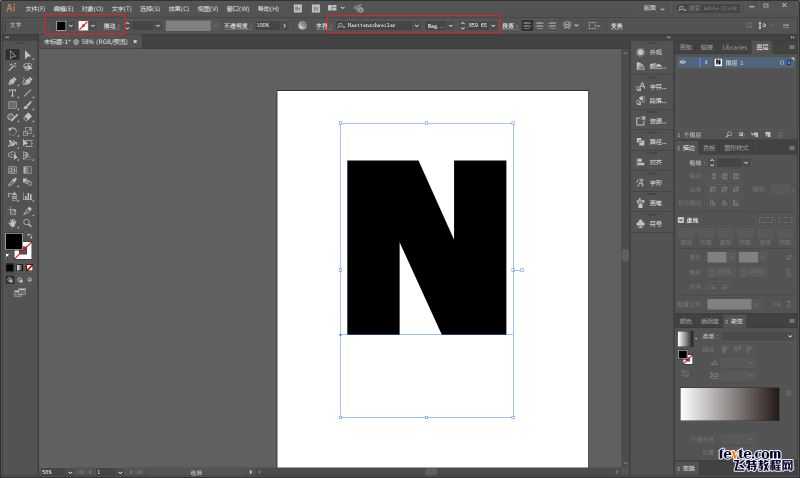This screenshot has height=478, width=800.
Task: Select the Zoom magnifier tool
Action: (x=28, y=222)
